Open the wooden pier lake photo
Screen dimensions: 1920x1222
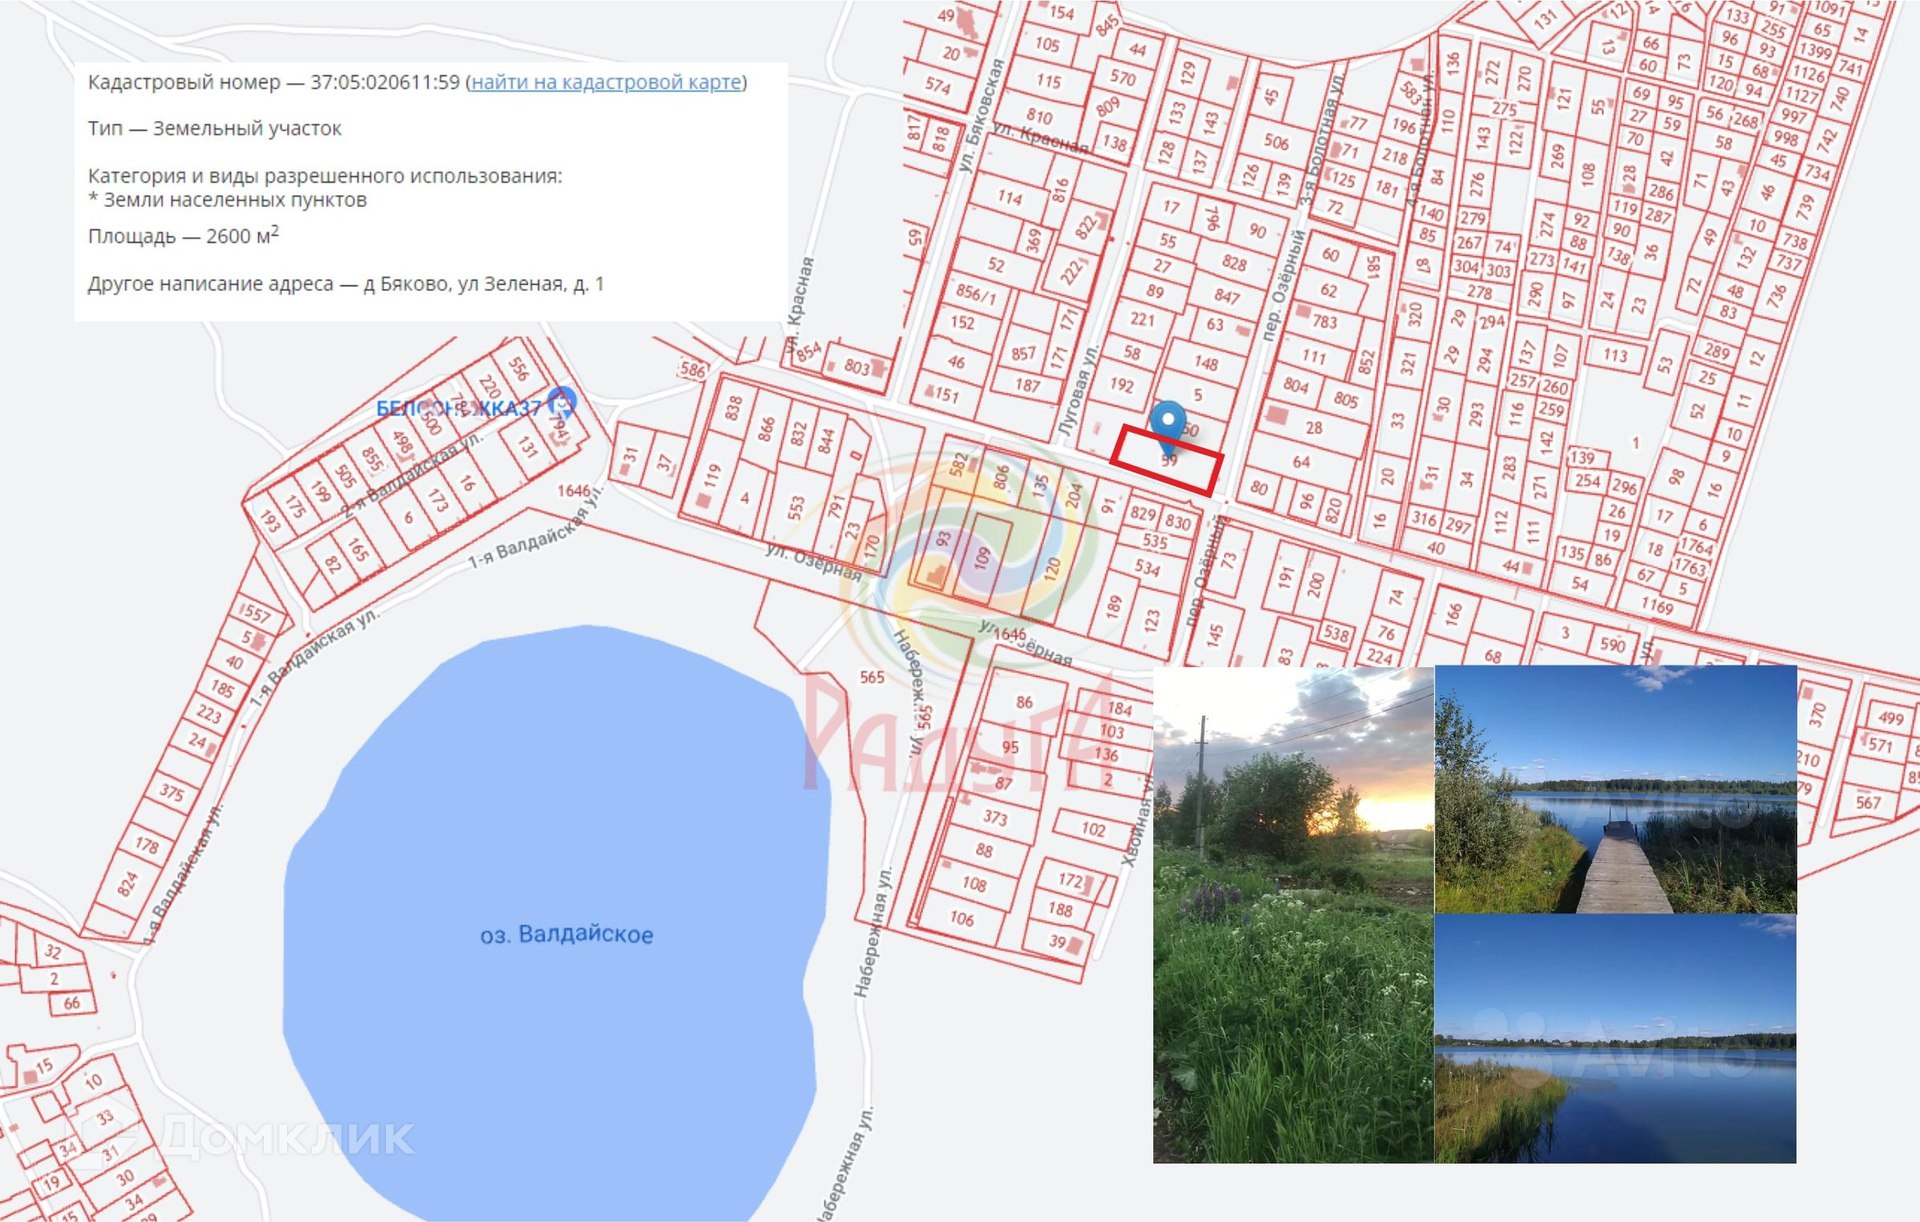(x=1615, y=790)
